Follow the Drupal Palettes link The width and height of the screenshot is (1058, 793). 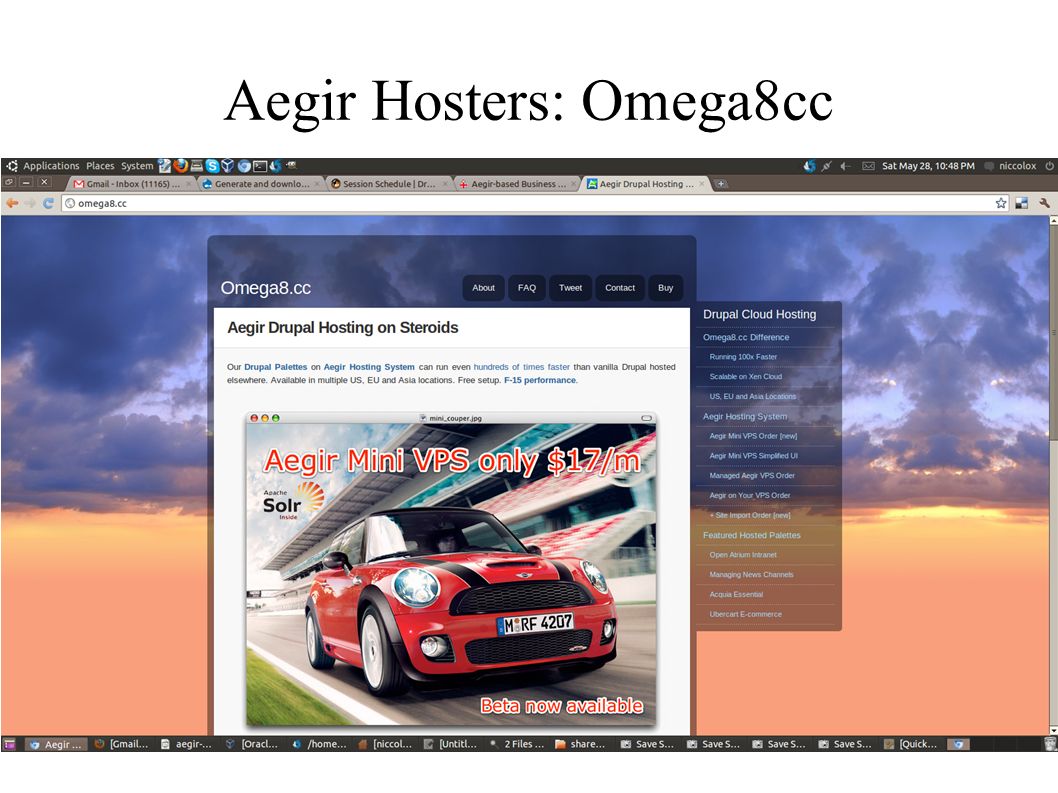[x=275, y=367]
